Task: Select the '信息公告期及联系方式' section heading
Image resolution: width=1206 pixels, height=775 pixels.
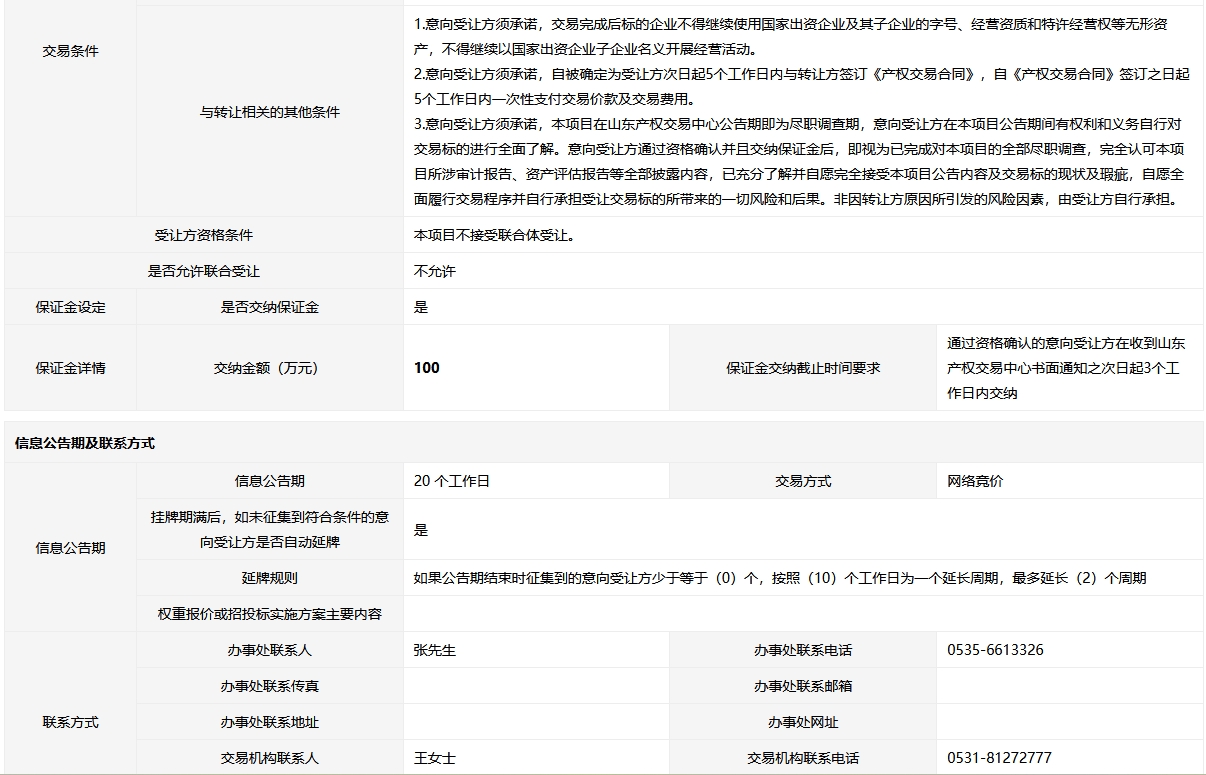Action: (x=85, y=443)
